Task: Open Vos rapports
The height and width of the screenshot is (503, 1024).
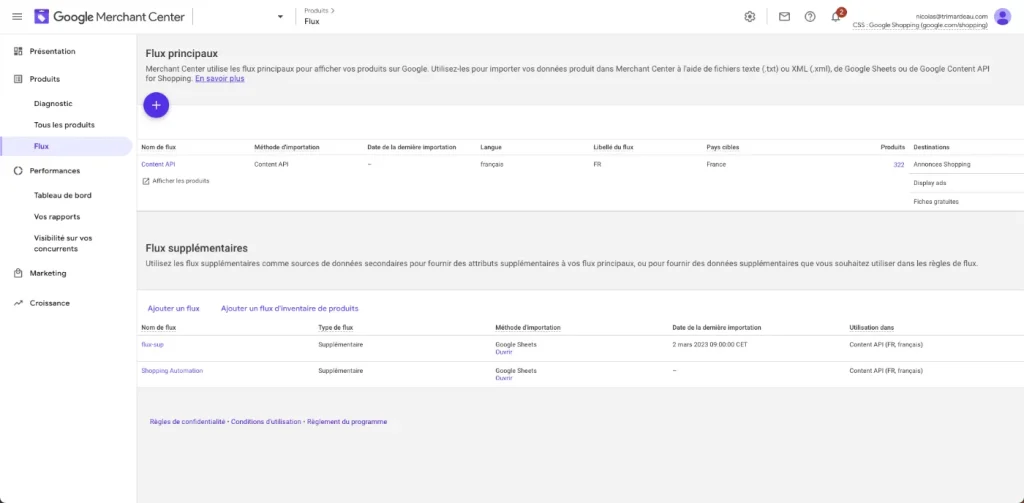Action: coord(57,216)
